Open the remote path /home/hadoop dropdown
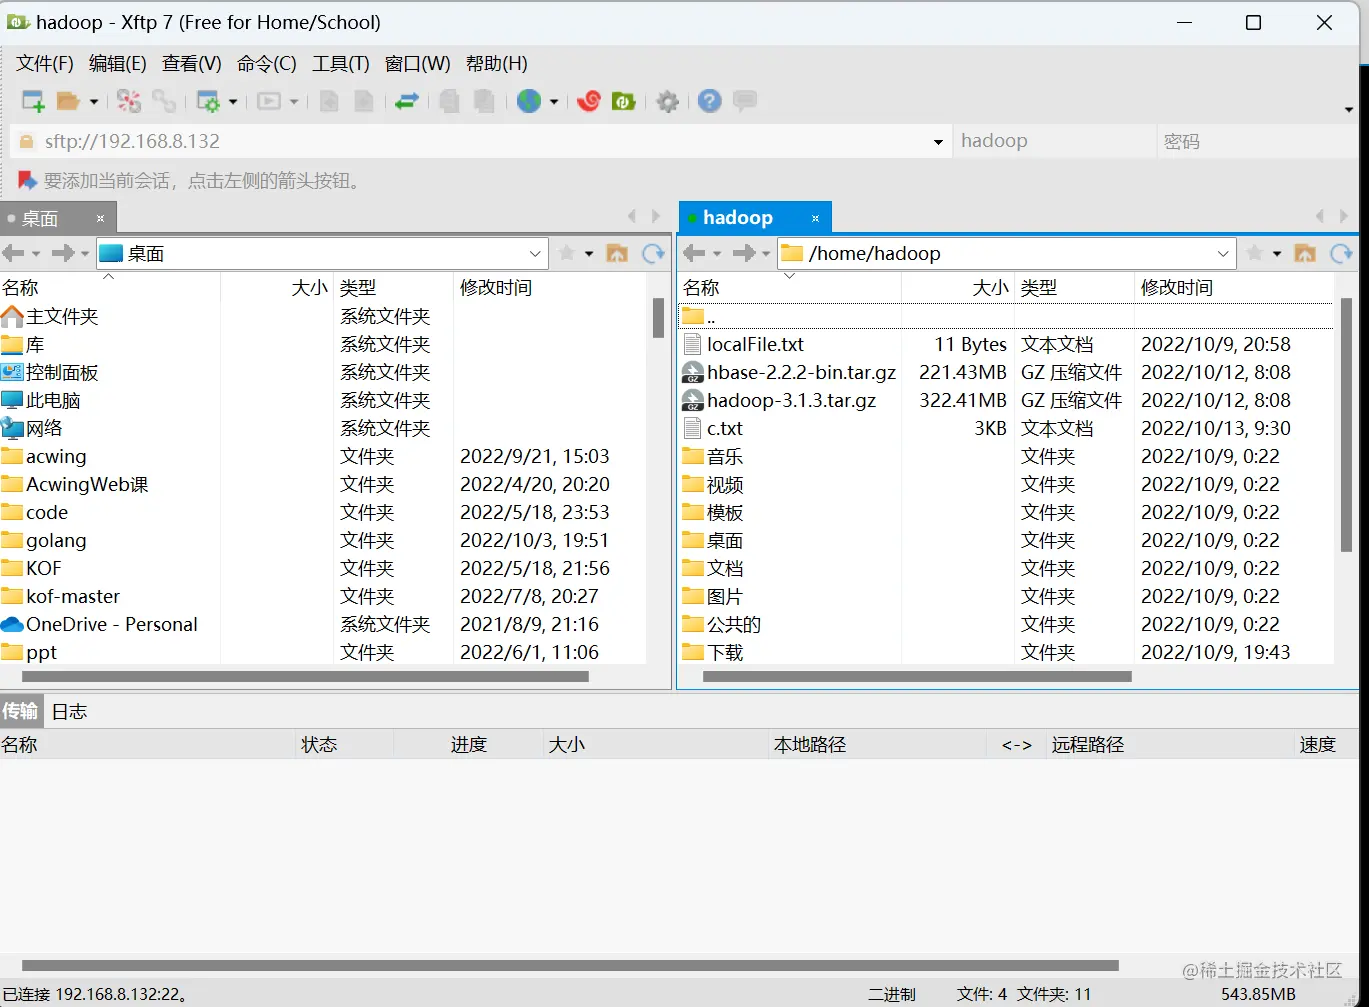The height and width of the screenshot is (1007, 1369). click(x=1223, y=254)
